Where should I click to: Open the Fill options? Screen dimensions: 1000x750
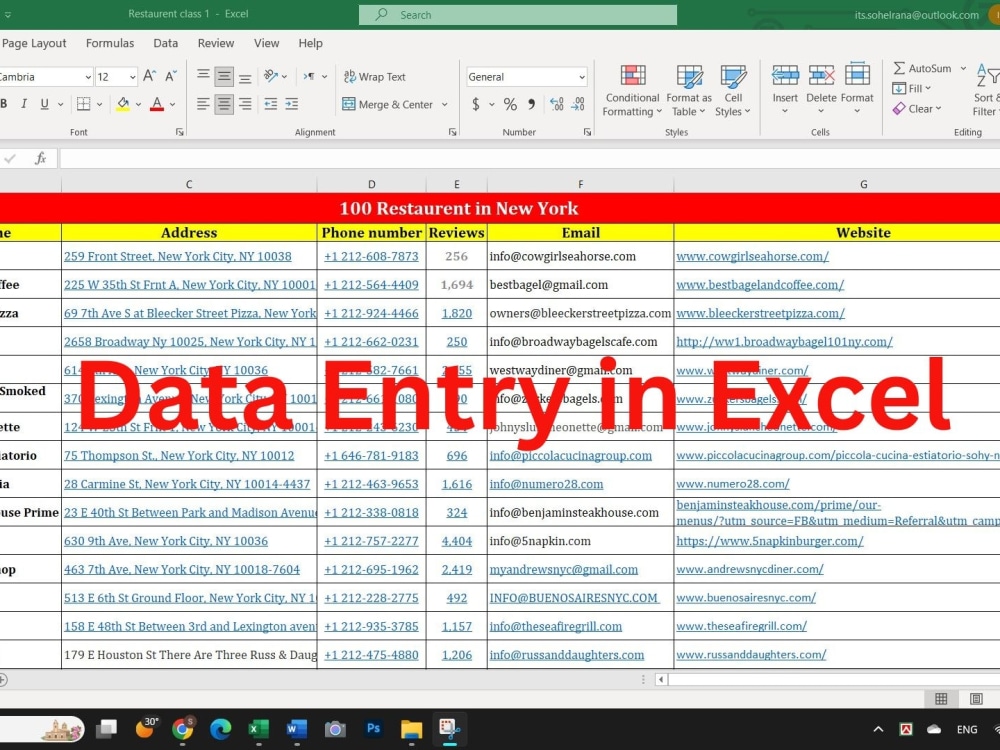(912, 88)
